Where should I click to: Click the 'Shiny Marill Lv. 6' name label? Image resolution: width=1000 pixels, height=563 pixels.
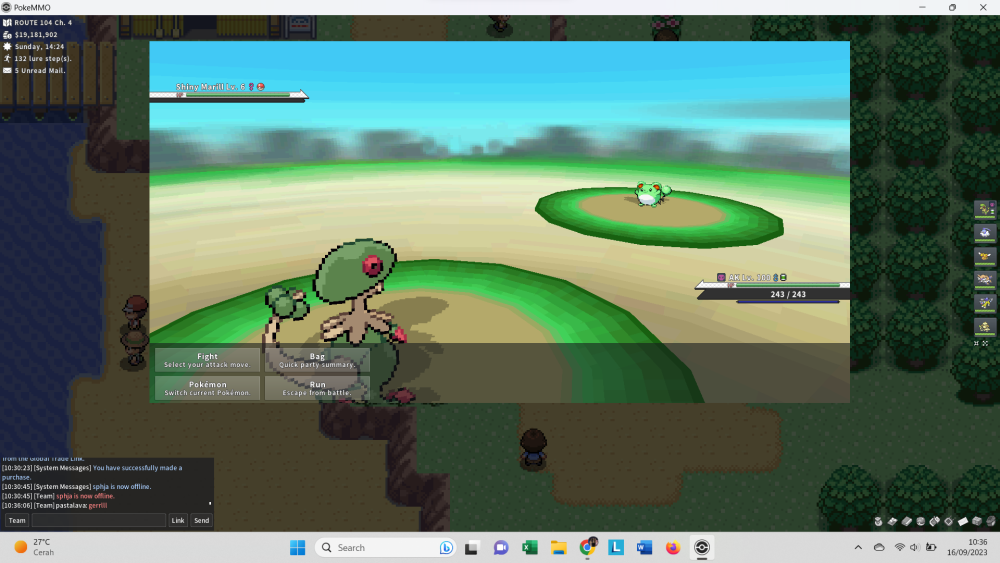click(x=210, y=87)
